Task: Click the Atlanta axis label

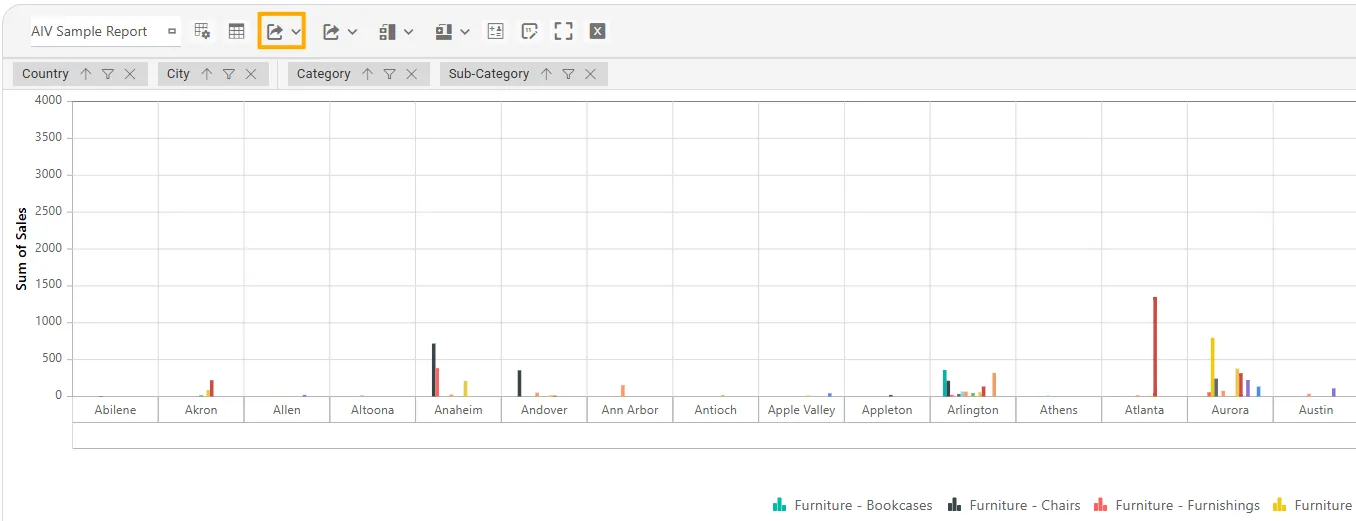Action: 1145,410
